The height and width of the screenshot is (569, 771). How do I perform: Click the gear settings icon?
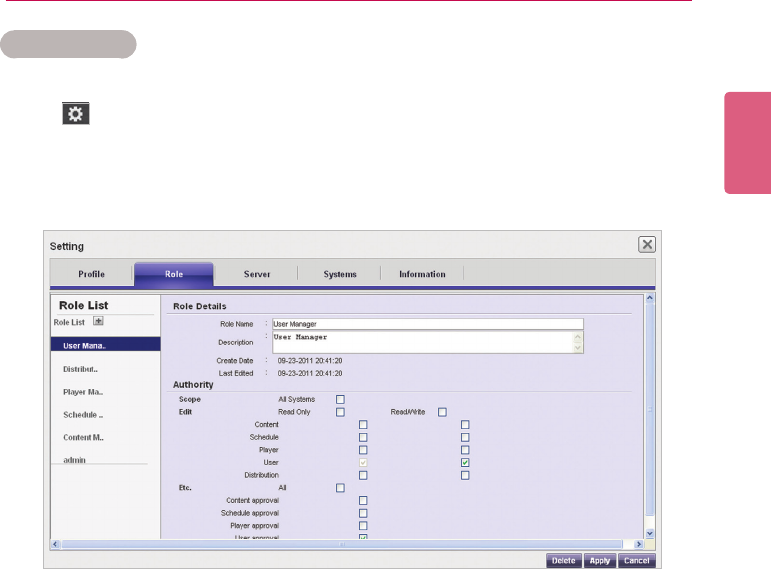tap(76, 114)
